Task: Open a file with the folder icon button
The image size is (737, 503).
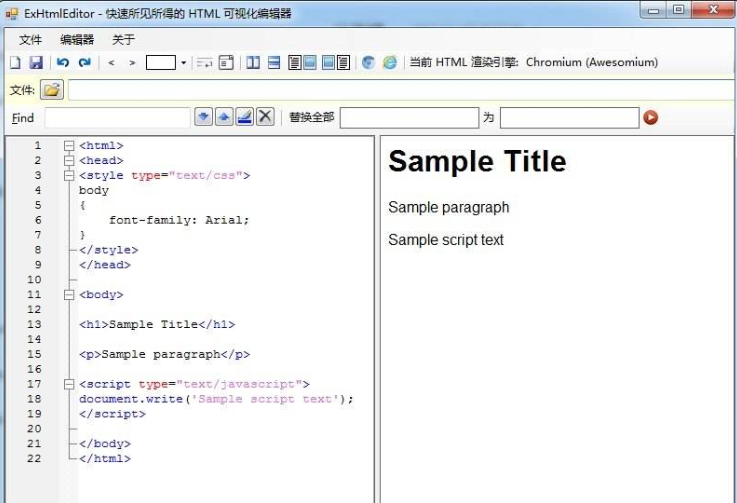Action: coord(52,89)
